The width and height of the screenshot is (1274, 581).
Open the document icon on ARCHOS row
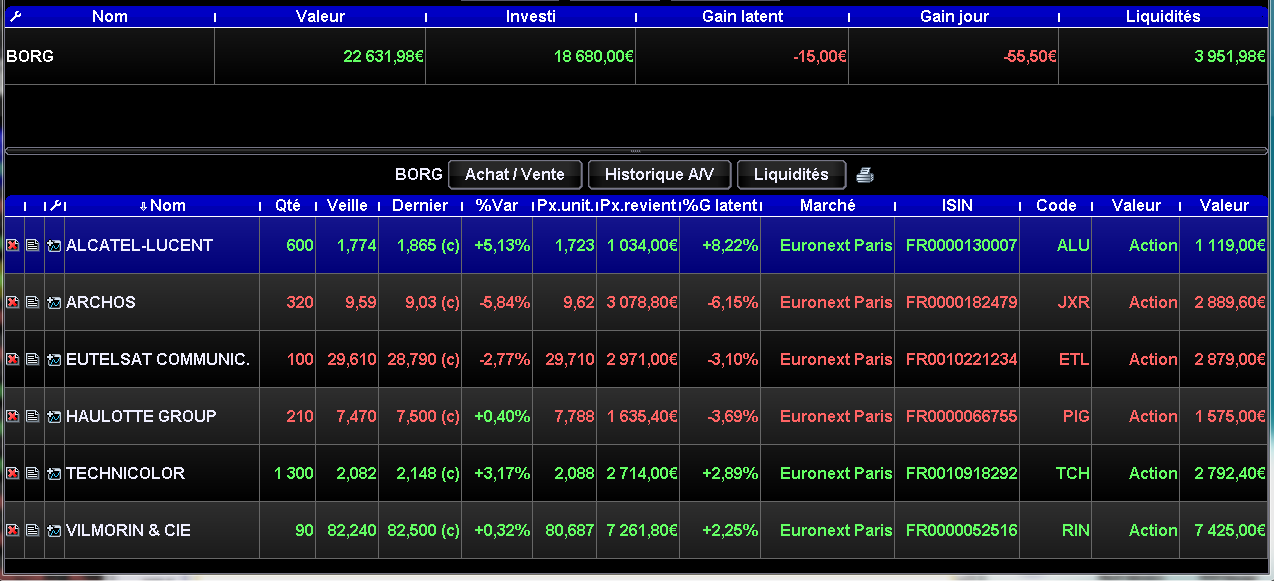(x=32, y=302)
